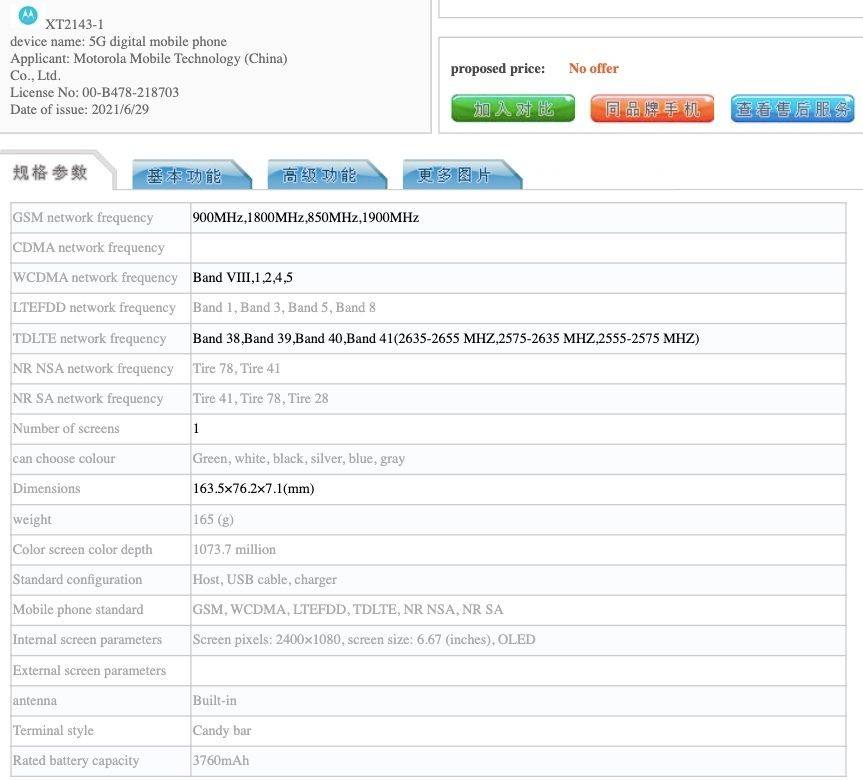Open the 更多图片 tab
Viewport: 863px width, 780px height.
pos(455,176)
